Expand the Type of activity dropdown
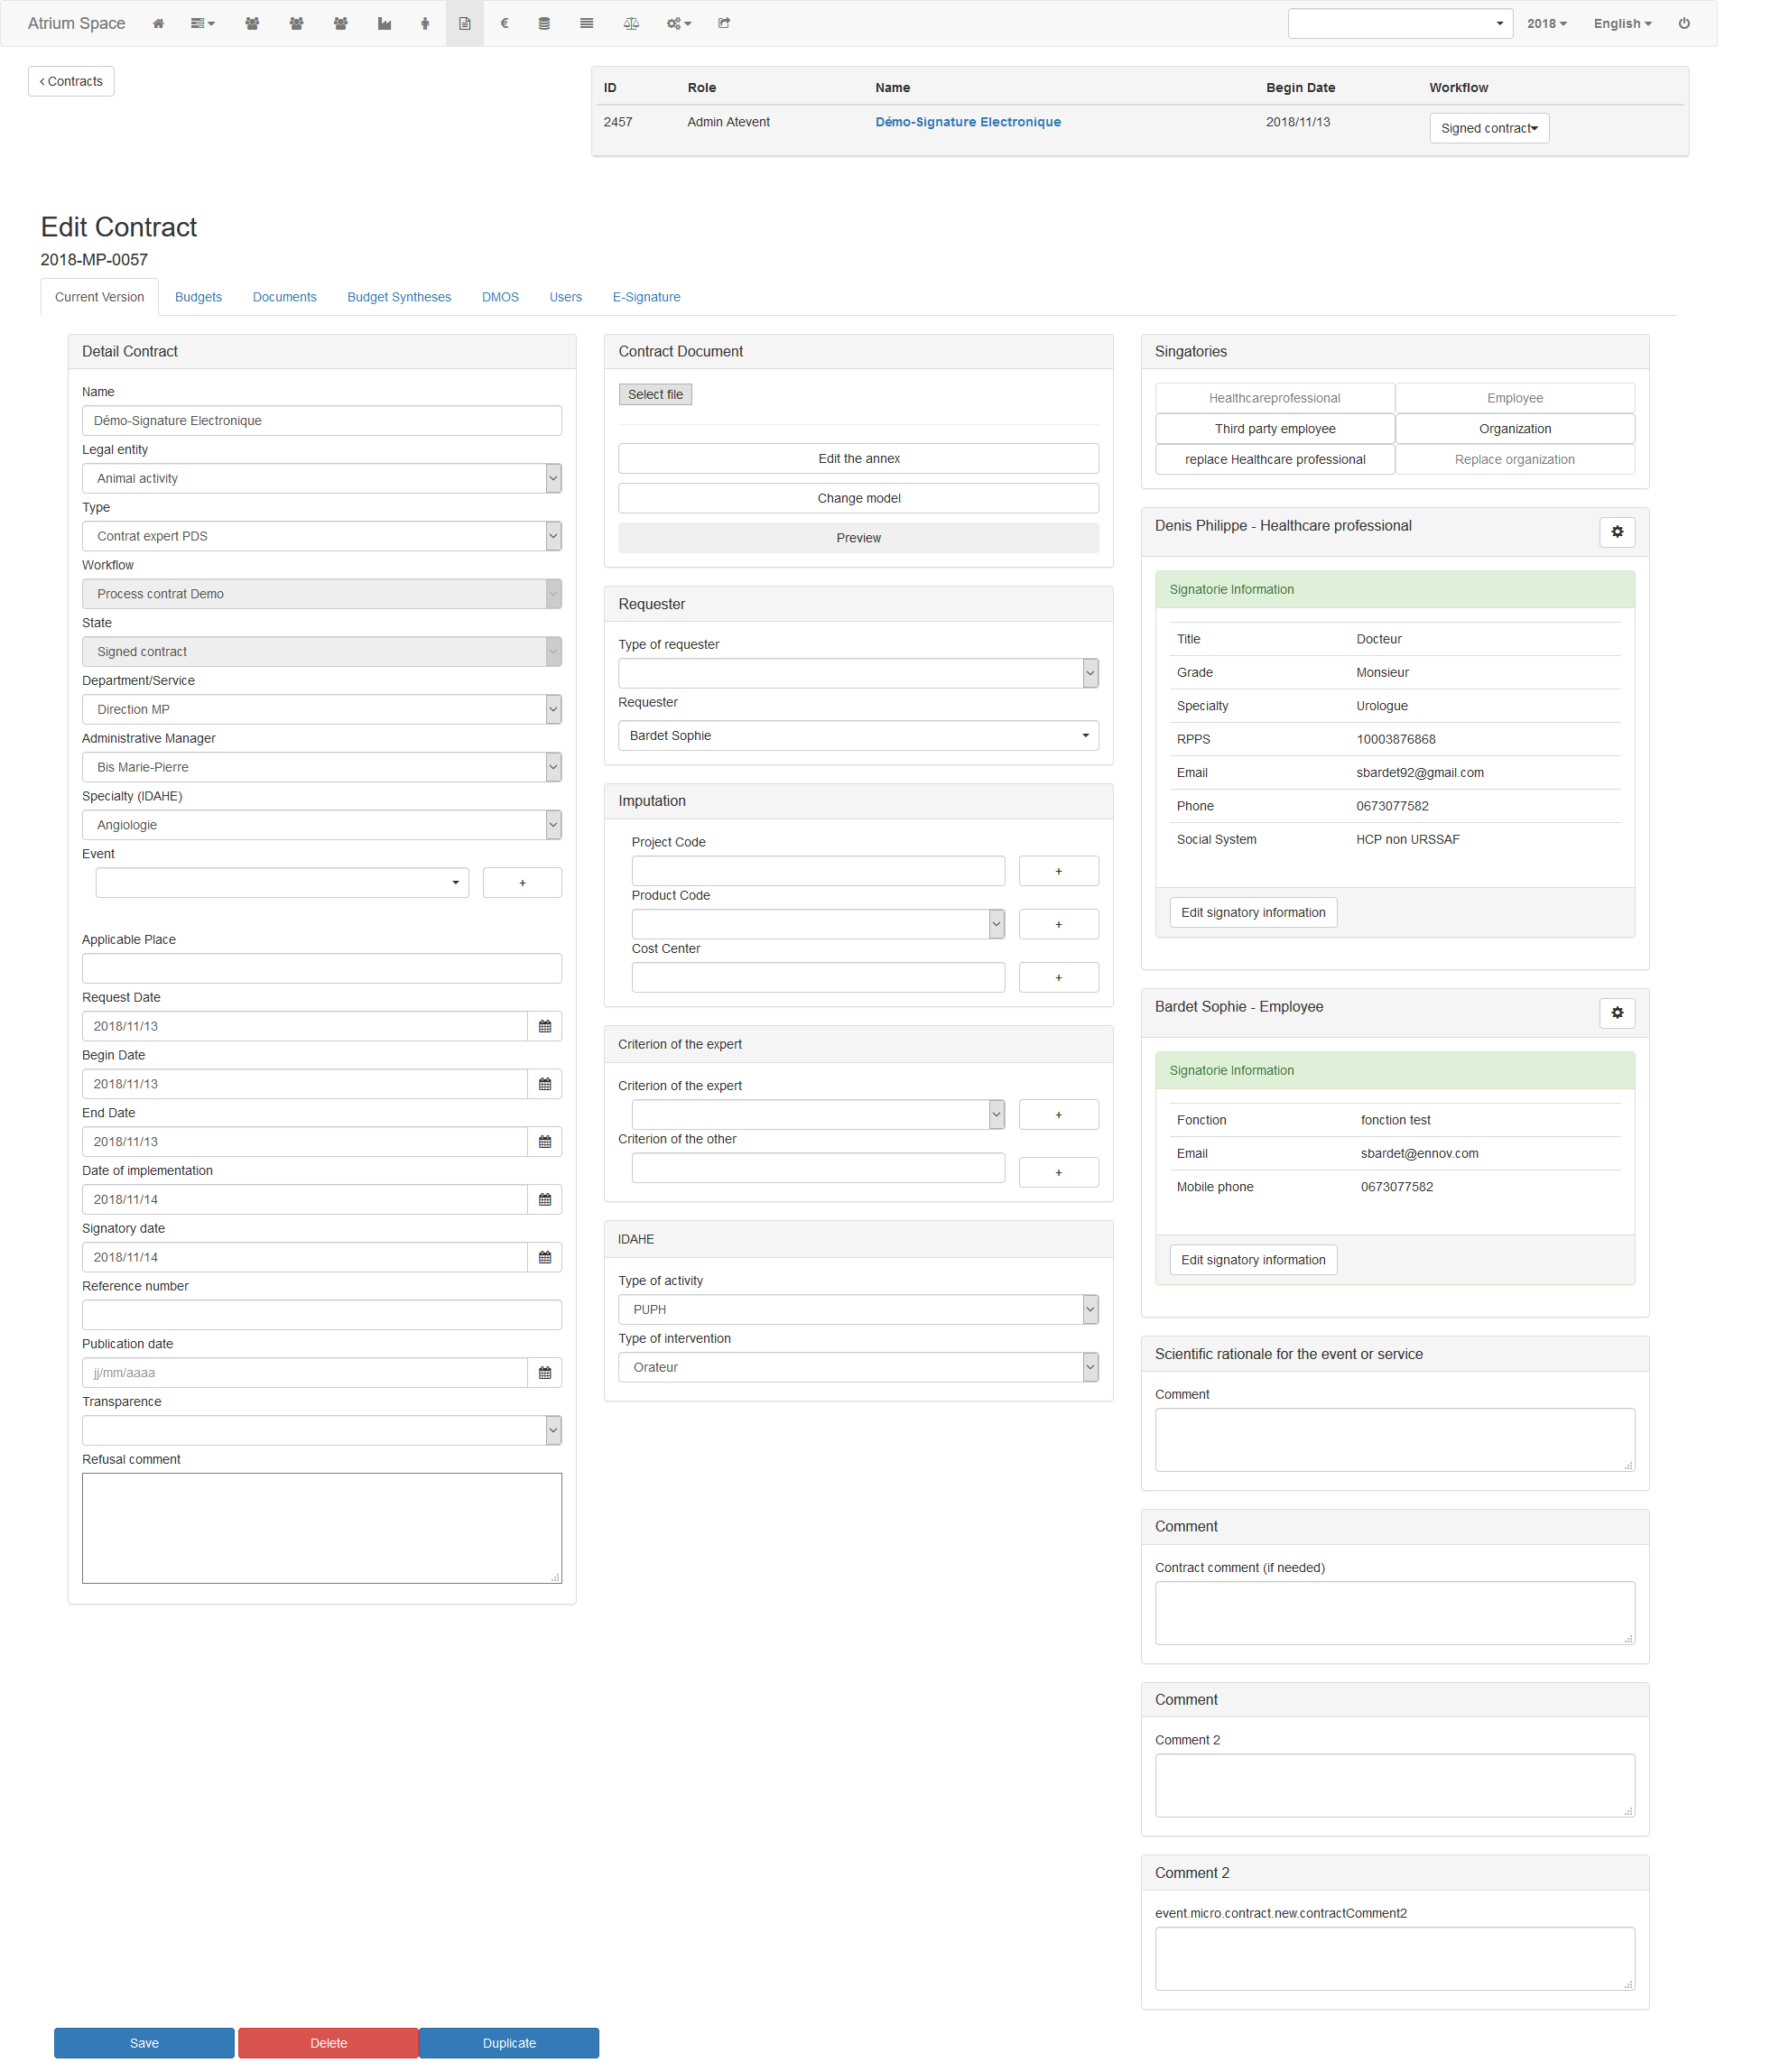1771x2072 pixels. click(858, 1310)
